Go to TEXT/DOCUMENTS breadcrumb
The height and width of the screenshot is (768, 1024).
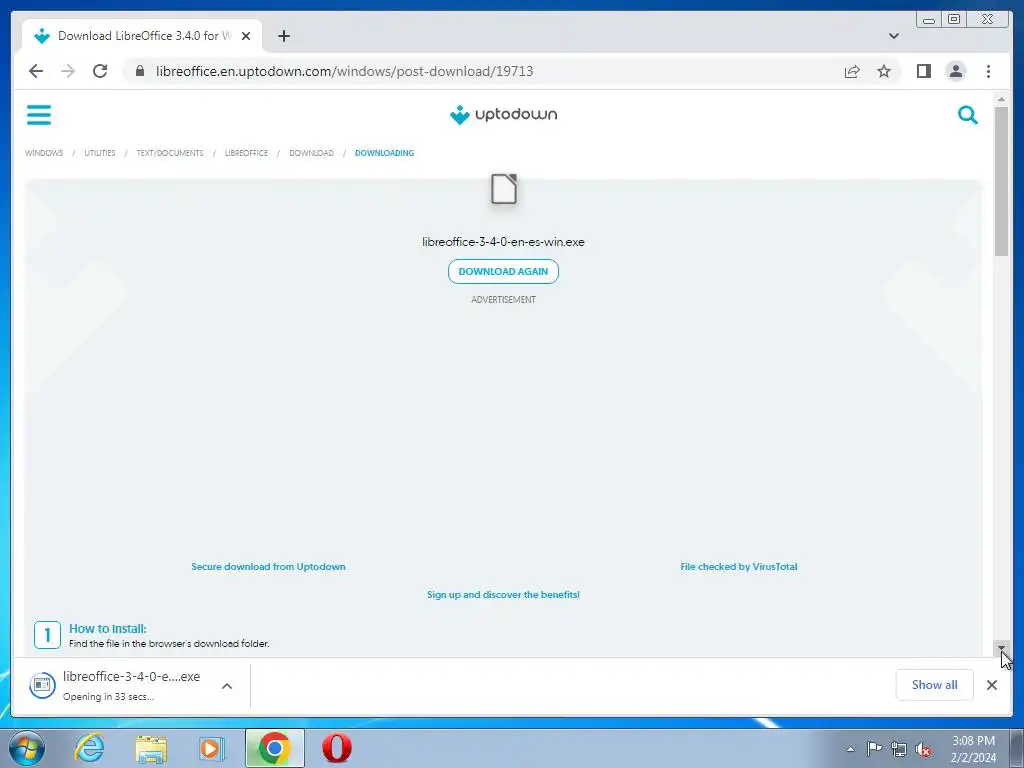coord(170,153)
